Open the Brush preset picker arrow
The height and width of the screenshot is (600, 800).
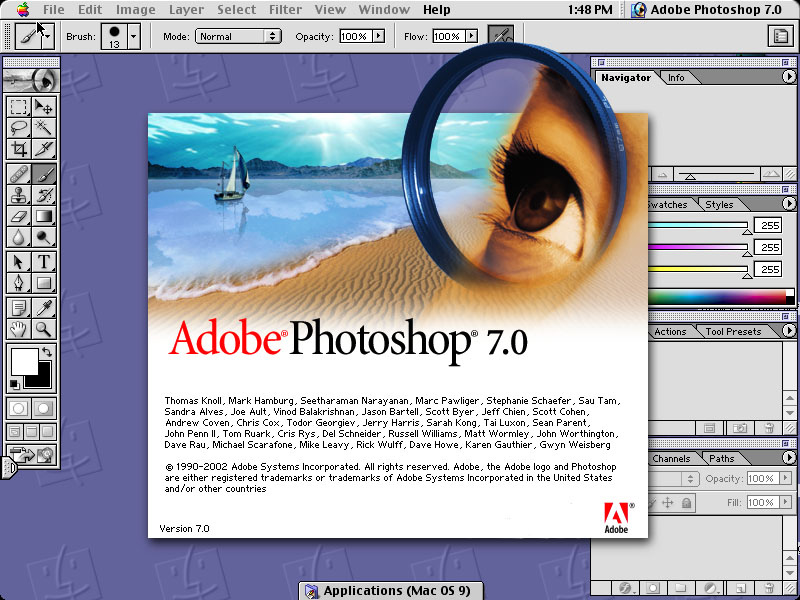coord(133,36)
